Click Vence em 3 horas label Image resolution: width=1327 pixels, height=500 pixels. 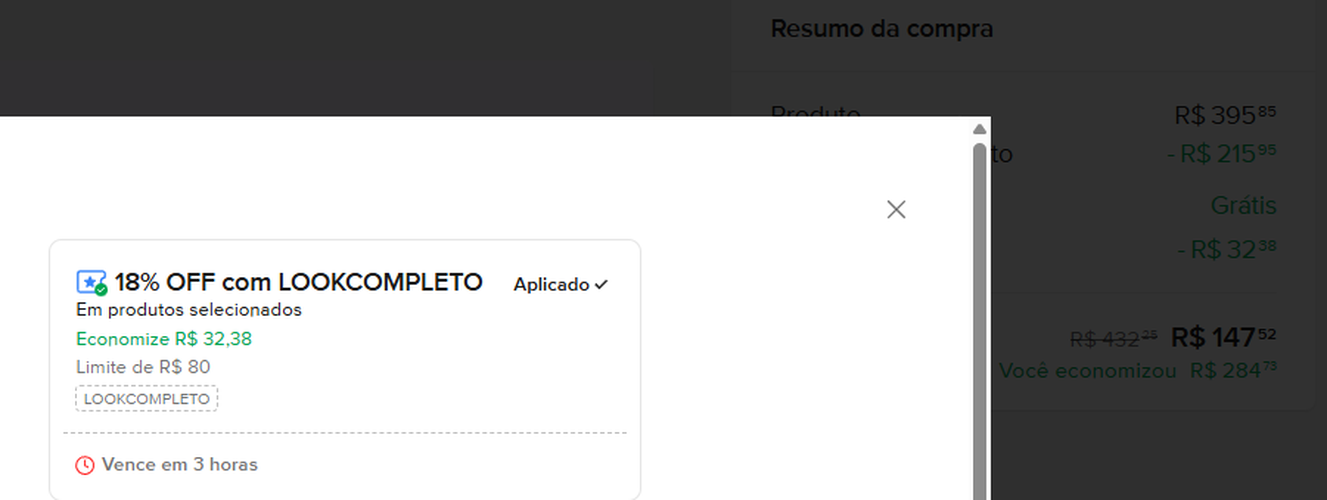180,465
